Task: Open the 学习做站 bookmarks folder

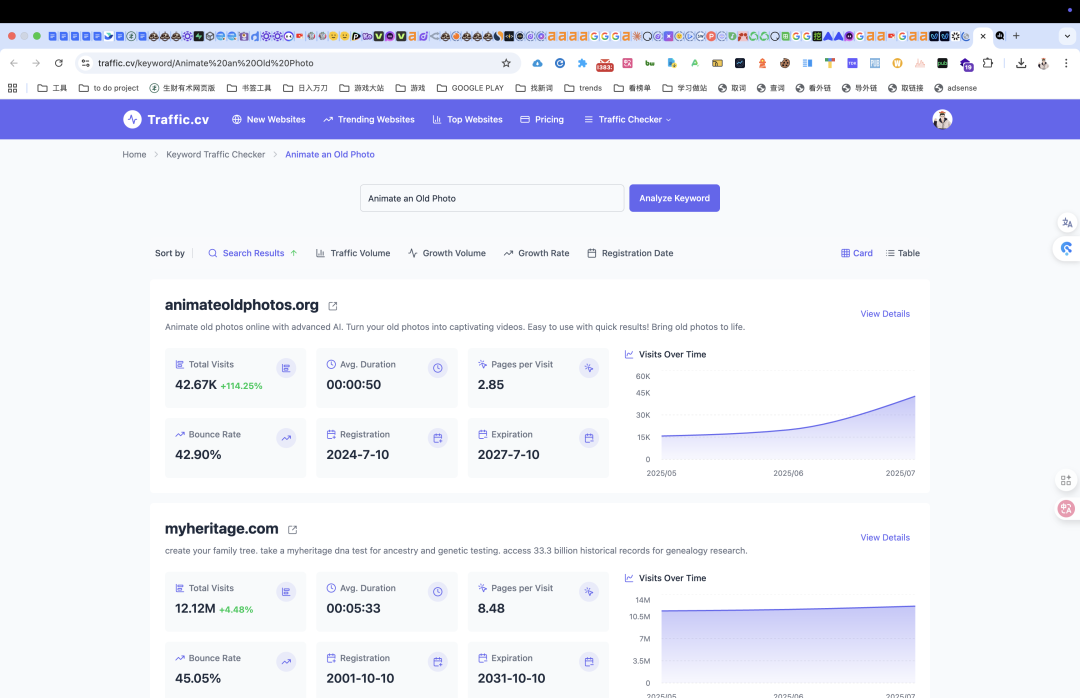Action: (x=685, y=88)
